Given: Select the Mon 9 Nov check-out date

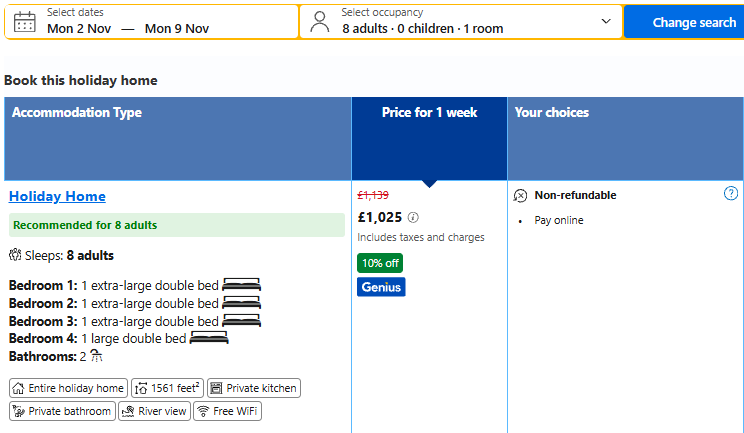Looking at the screenshot, I should pos(177,29).
